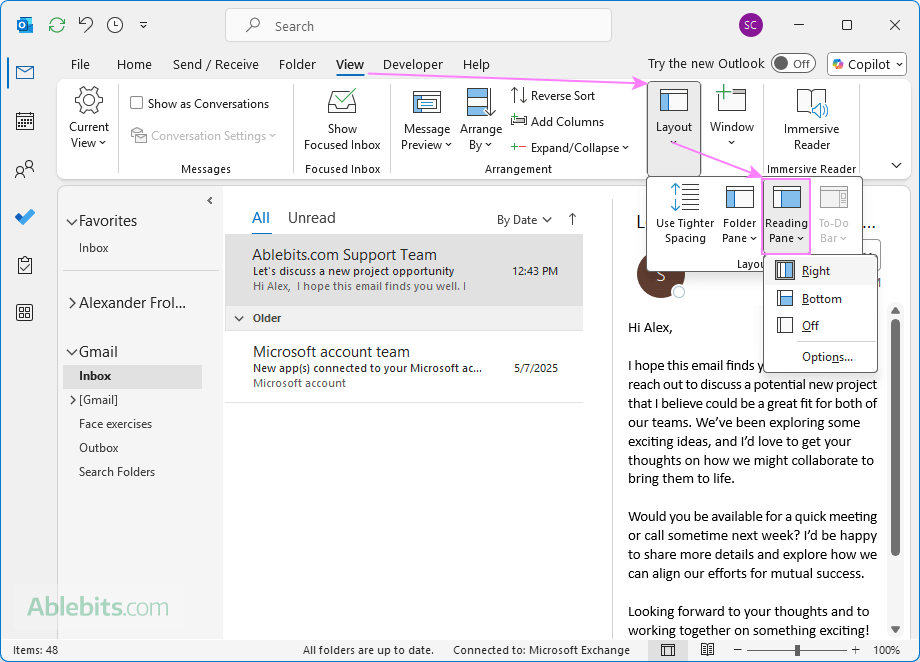The width and height of the screenshot is (920, 662).
Task: Expand the [Gmail] folder
Action: point(73,400)
